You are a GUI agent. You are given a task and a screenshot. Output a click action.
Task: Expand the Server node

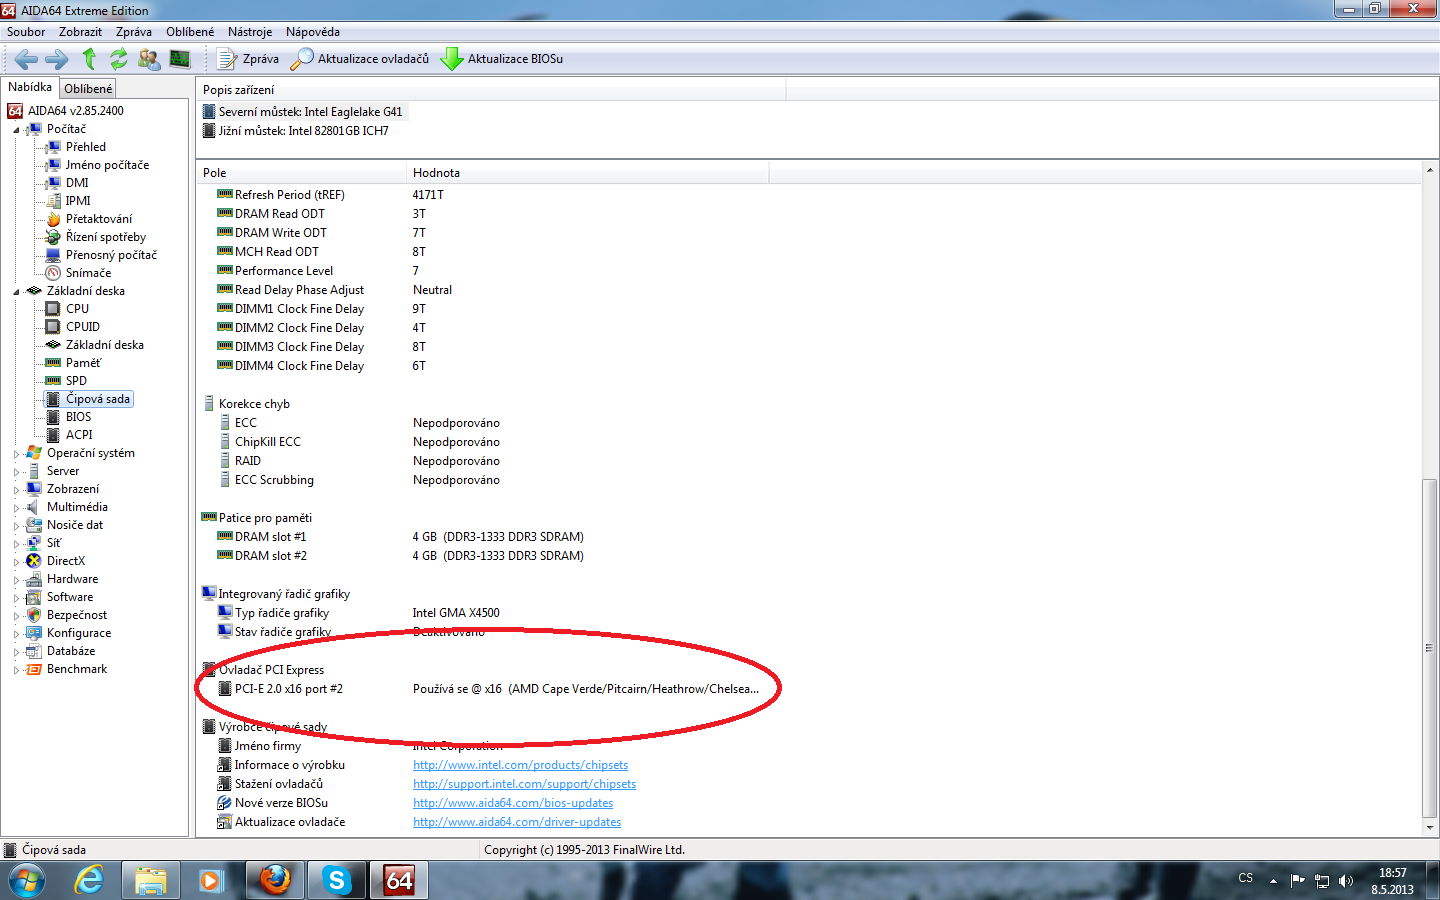coord(17,472)
